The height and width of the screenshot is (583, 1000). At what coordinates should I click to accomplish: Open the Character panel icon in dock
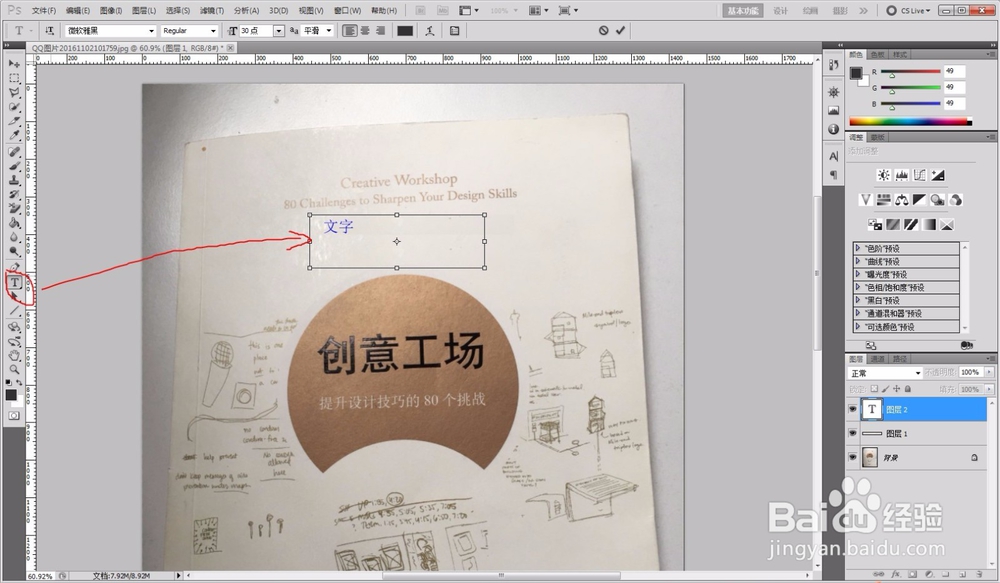(x=834, y=156)
